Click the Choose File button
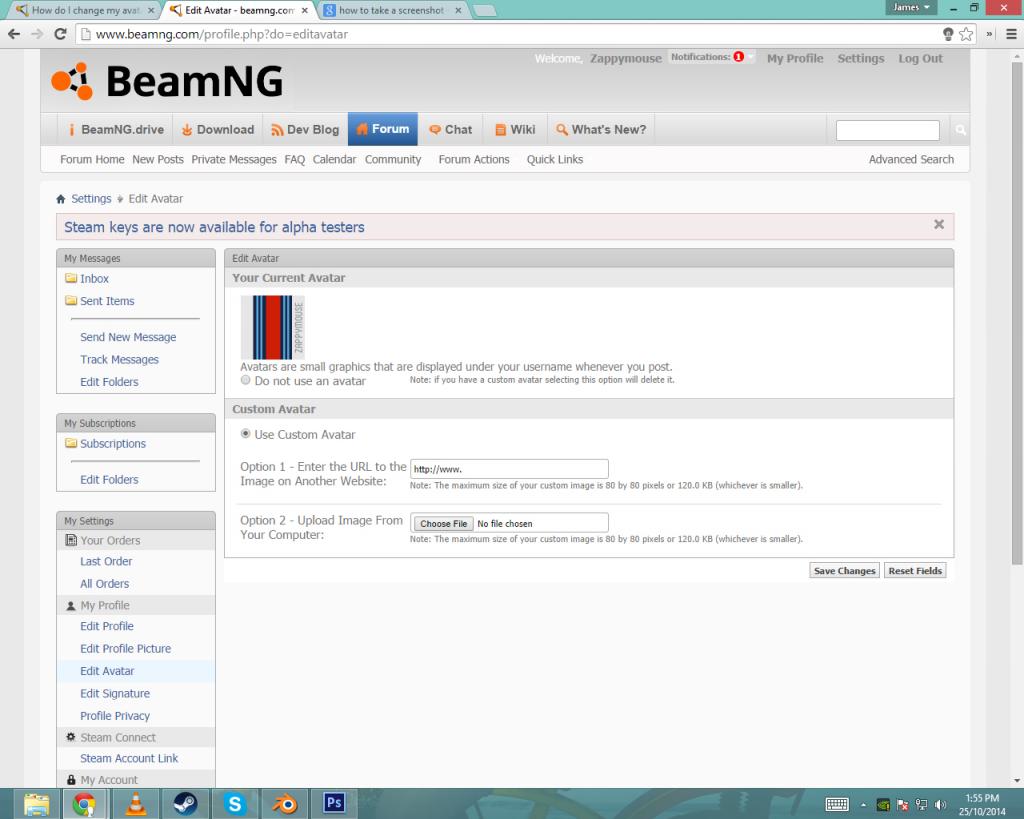Screen dimensions: 1024x819 coord(443,524)
